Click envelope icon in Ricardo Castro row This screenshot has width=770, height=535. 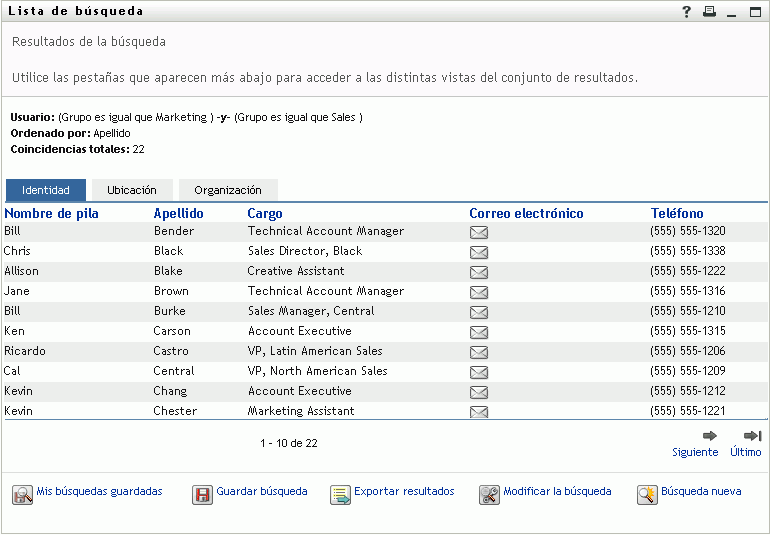[x=479, y=352]
